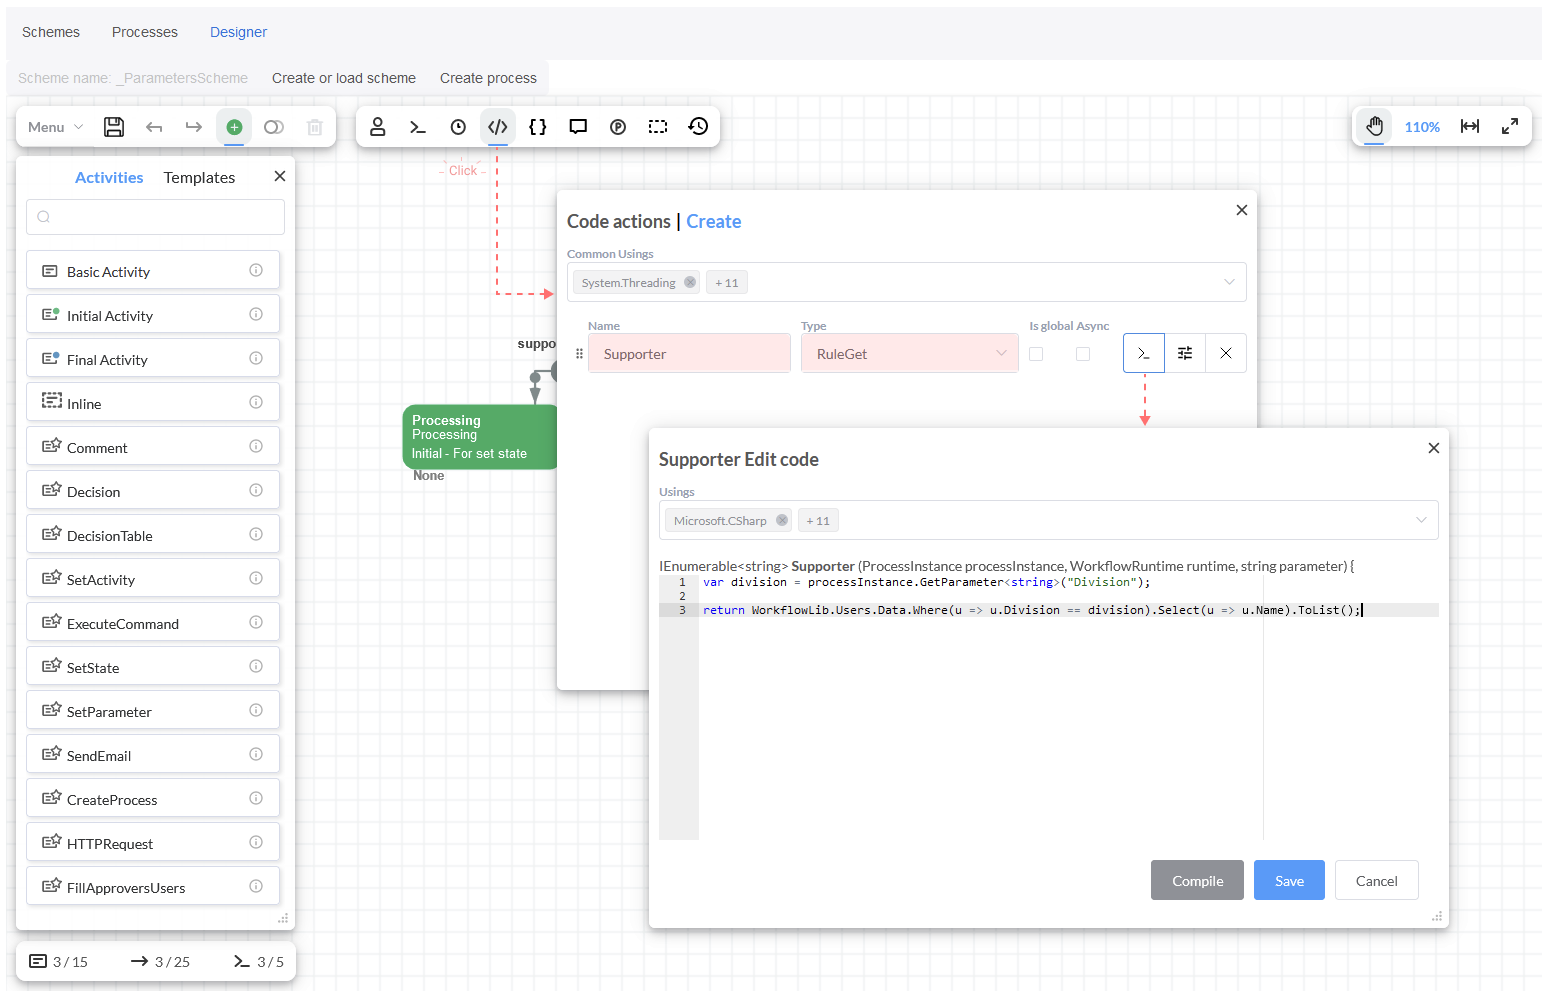Expand the Menu dropdown
Image resolution: width=1548 pixels, height=1006 pixels.
[x=55, y=127]
